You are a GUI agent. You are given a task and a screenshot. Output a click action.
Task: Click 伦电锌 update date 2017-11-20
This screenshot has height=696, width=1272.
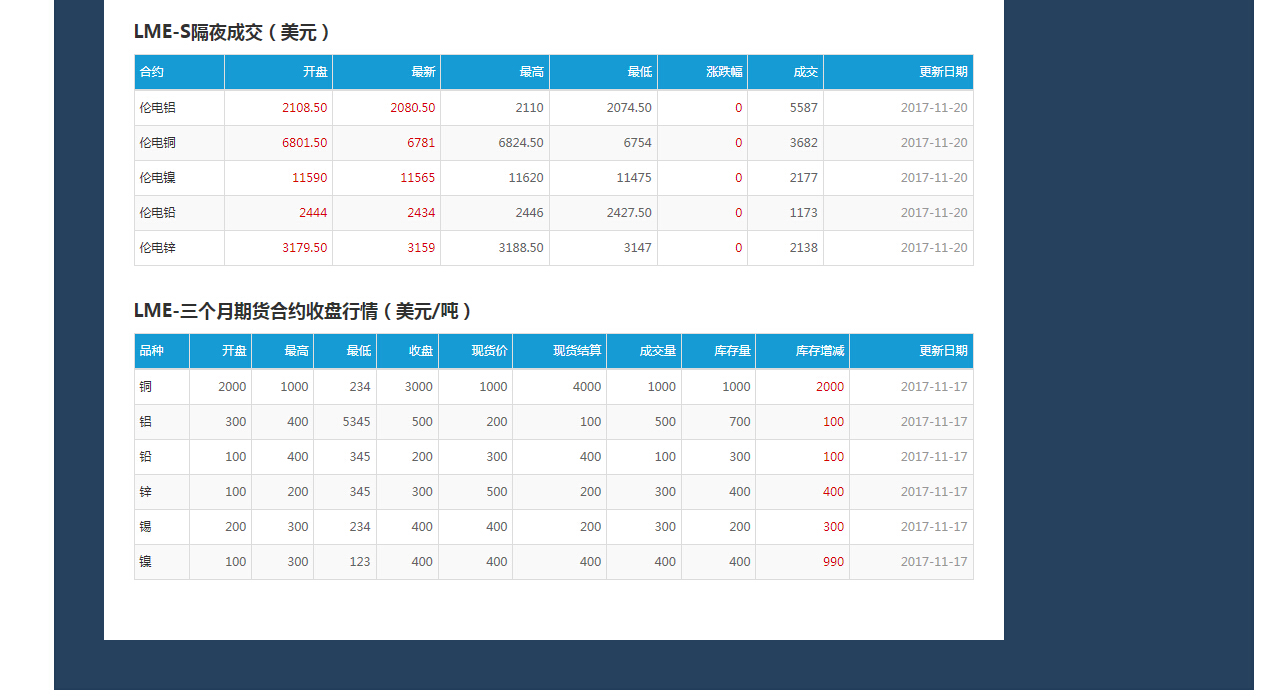[934, 247]
